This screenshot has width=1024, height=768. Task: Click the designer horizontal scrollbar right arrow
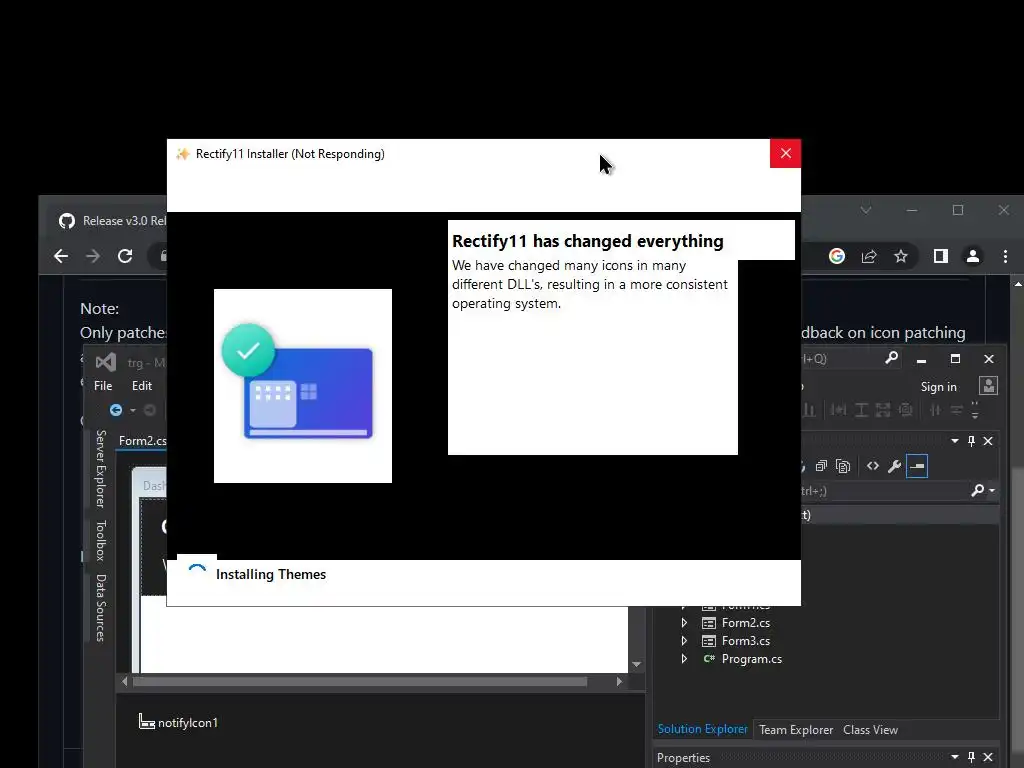click(x=620, y=681)
